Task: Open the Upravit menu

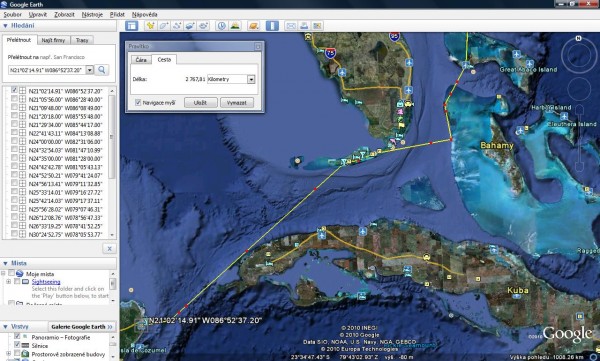Action: 38,15
